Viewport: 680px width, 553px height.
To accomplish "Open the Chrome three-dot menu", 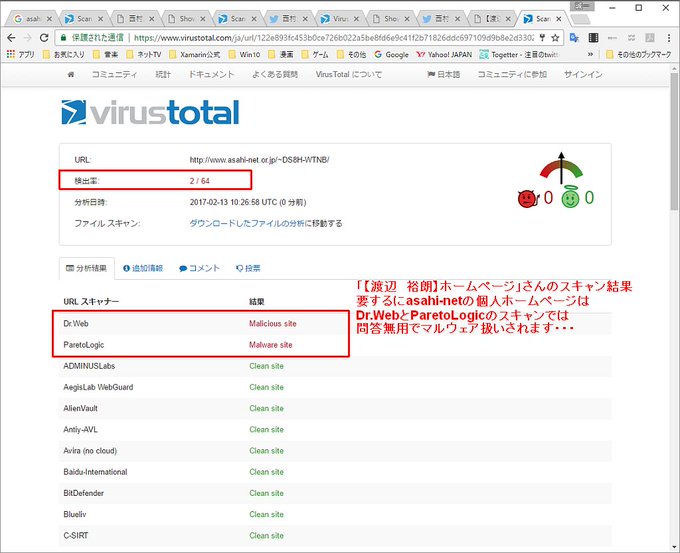I will point(669,38).
